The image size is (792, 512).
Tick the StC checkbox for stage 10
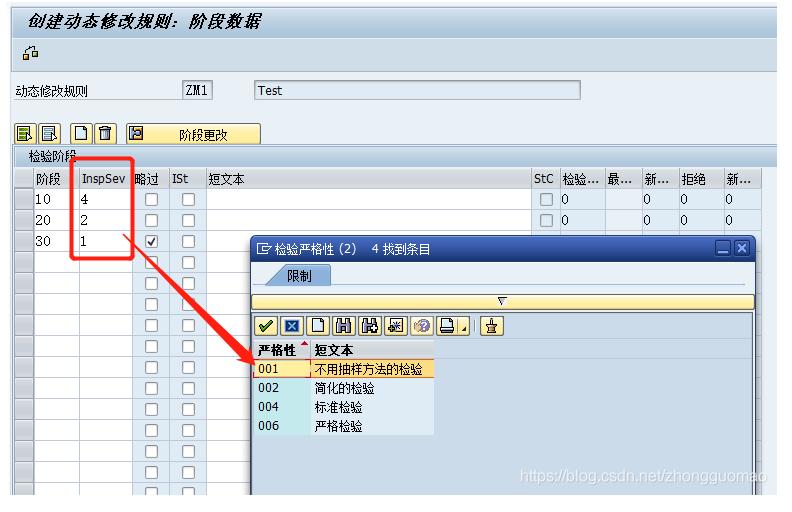546,199
